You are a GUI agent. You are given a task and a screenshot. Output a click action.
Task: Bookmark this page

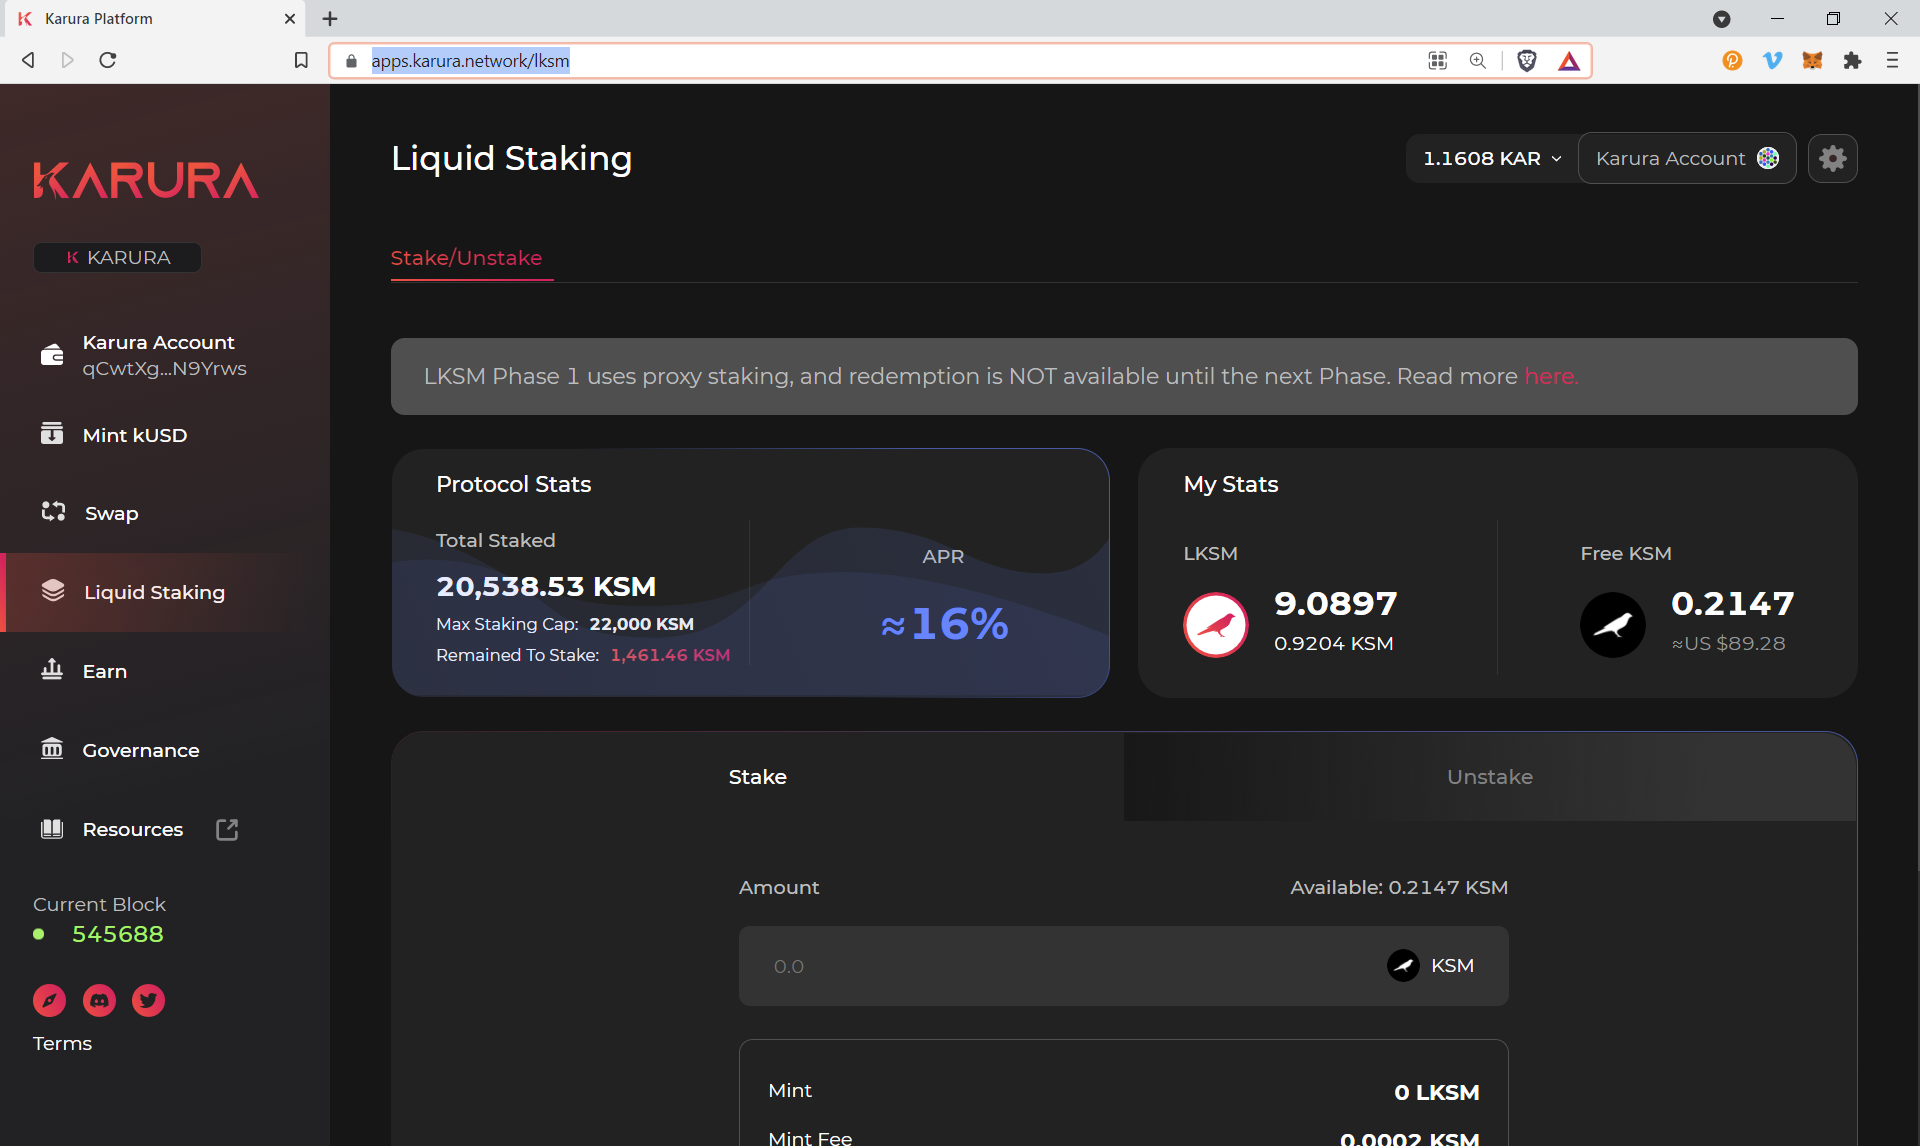click(x=301, y=60)
